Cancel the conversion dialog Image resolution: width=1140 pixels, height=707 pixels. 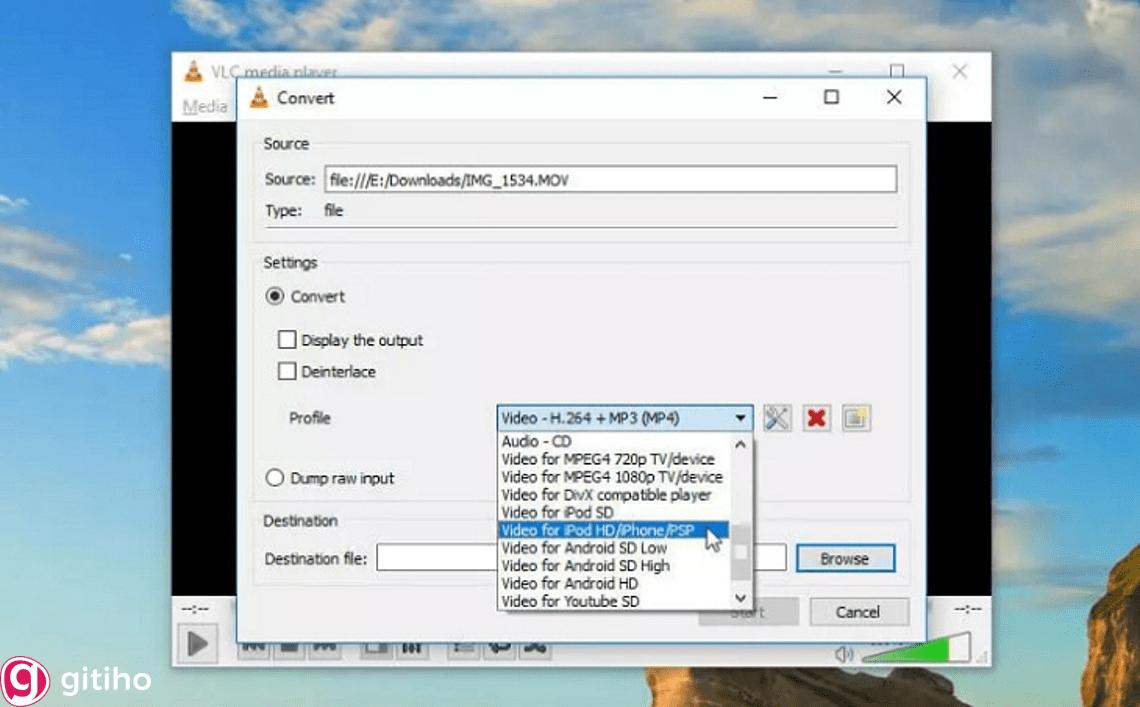pyautogui.click(x=859, y=611)
